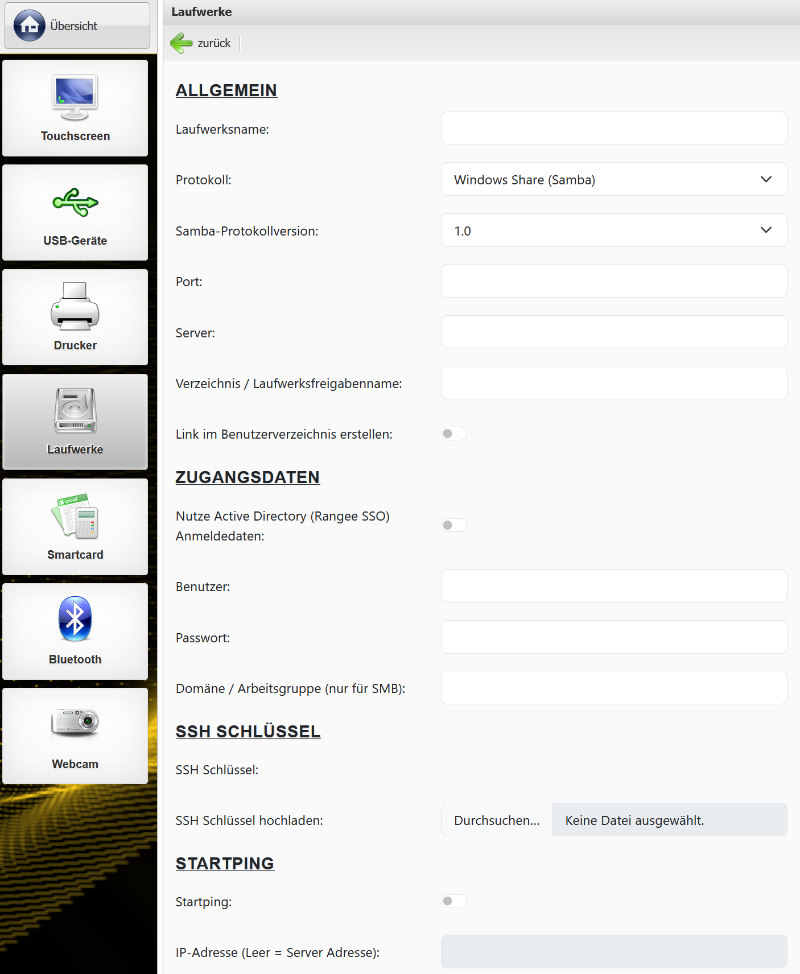Viewport: 800px width, 974px height.
Task: Select the Passwort input field
Action: click(613, 637)
